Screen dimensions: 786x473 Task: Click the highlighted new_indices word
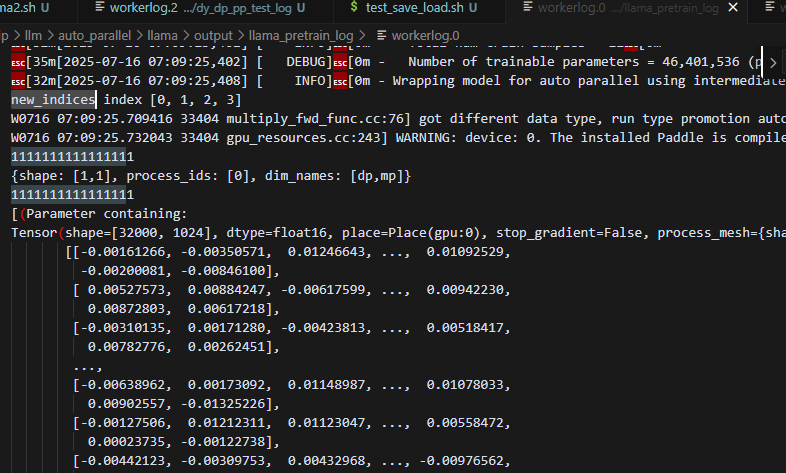pos(54,99)
